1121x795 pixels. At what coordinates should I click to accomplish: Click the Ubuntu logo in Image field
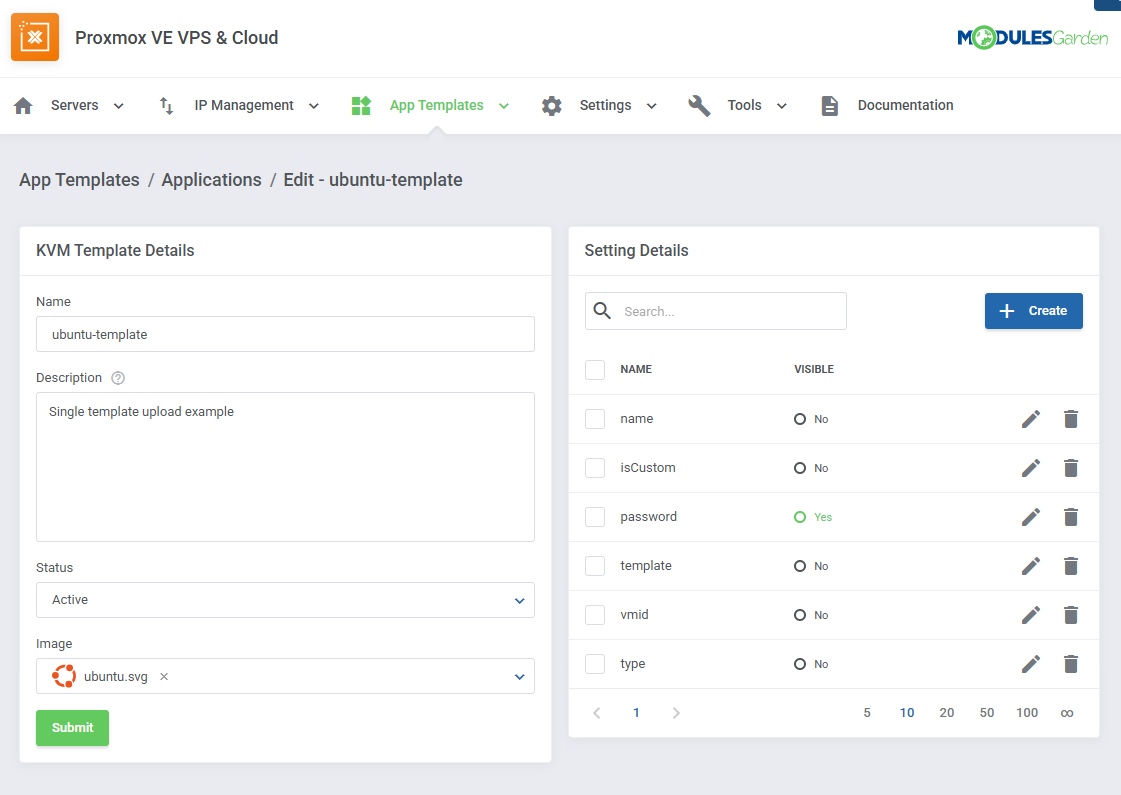[64, 676]
